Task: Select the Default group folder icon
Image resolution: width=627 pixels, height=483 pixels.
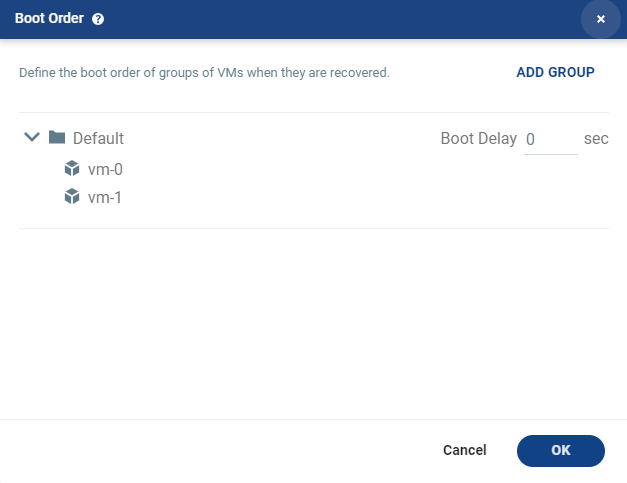Action: 57,137
